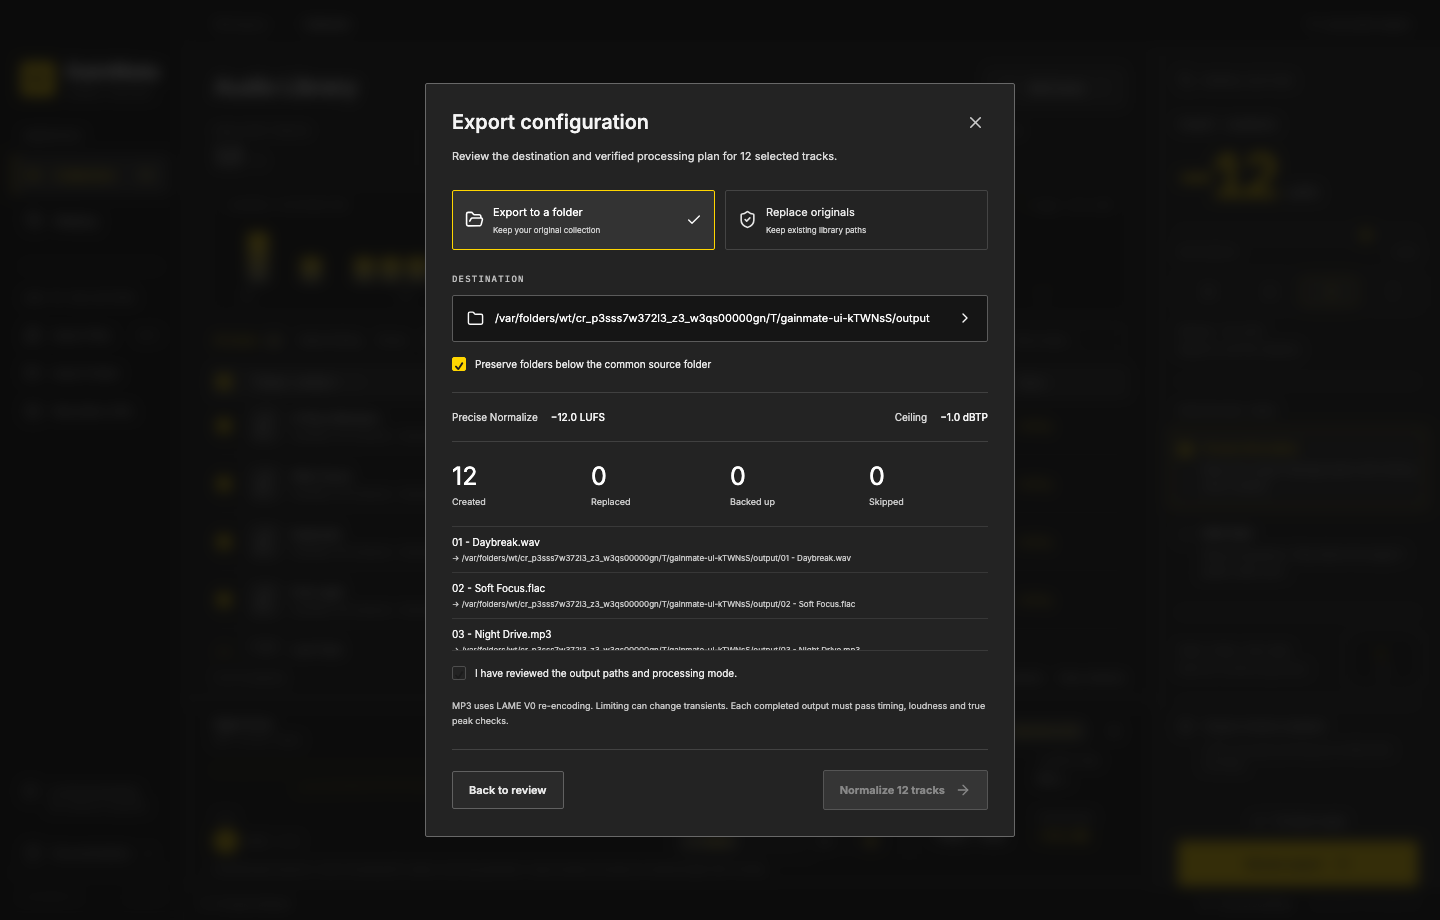Click the 0 Skipped count
1440x920 pixels.
coord(877,476)
